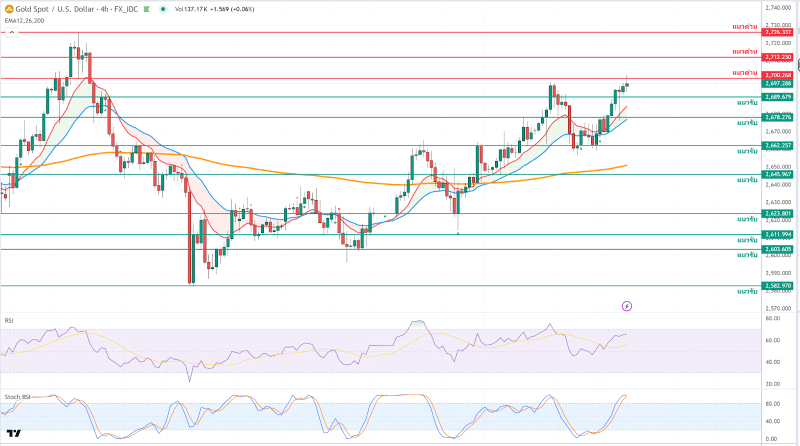The image size is (800, 446).
Task: Select the RSI pane label
Action: 9,320
